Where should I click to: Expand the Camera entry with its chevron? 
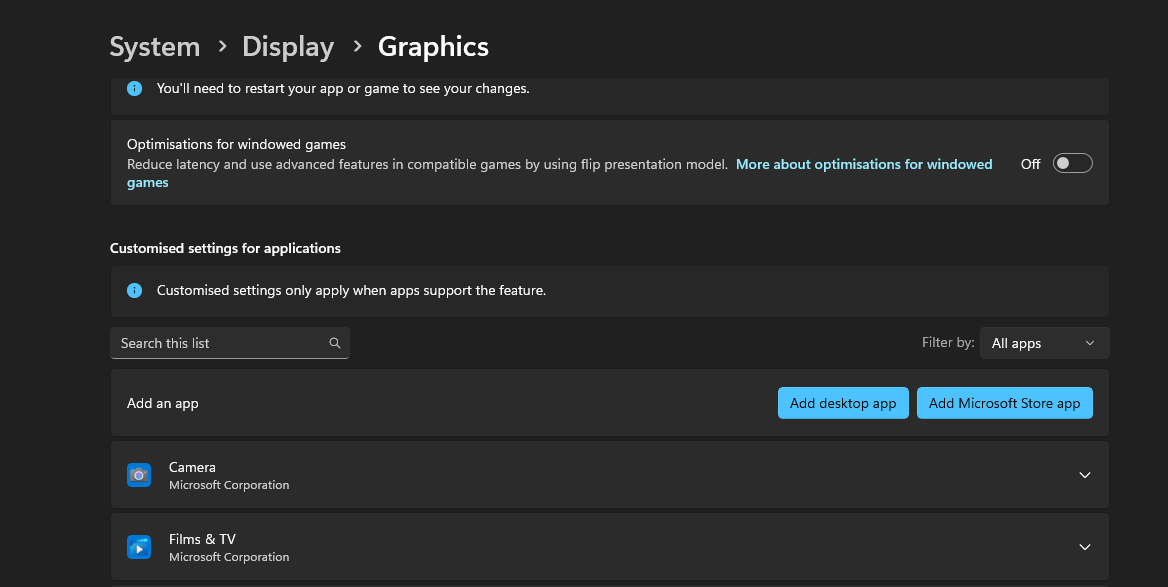tap(1085, 475)
